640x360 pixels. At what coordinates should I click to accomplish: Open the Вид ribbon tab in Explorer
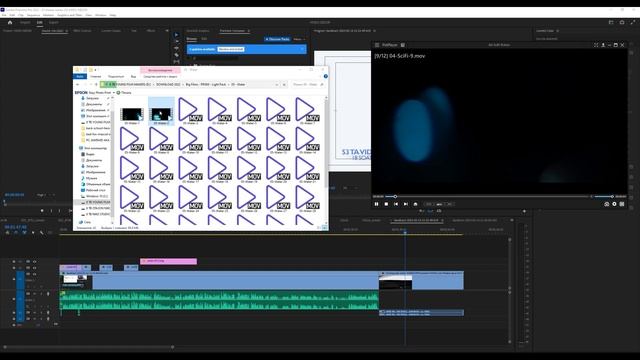tap(133, 76)
